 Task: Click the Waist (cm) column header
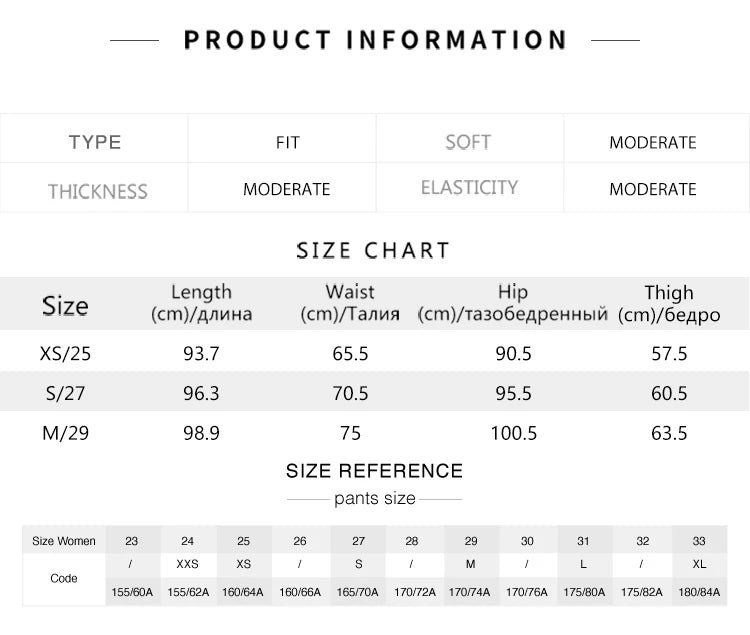click(350, 303)
